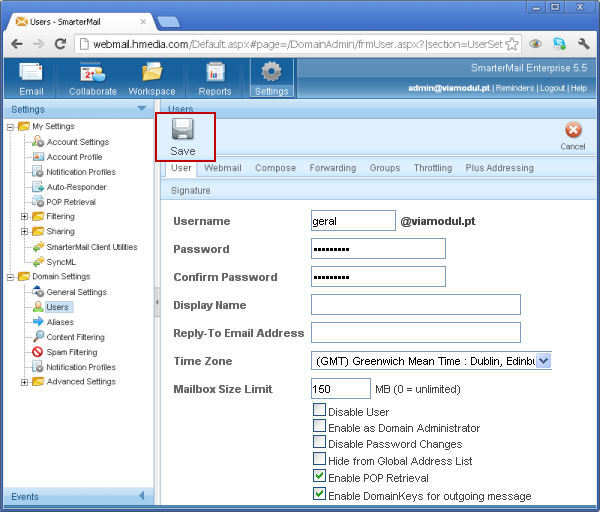This screenshot has height=512, width=600.
Task: Switch to the Throttling tab
Action: click(433, 168)
